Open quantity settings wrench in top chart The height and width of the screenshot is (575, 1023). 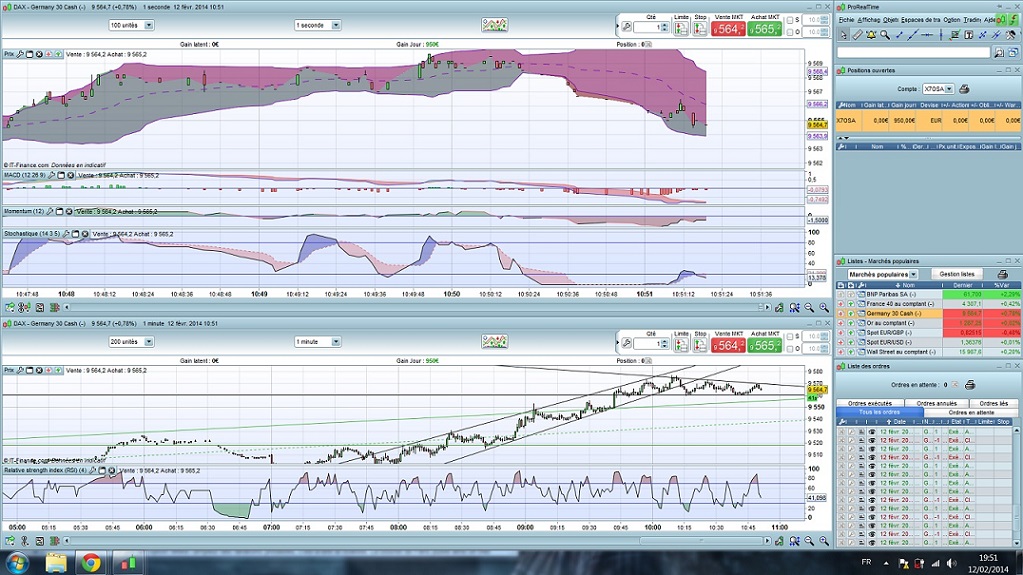click(x=626, y=26)
